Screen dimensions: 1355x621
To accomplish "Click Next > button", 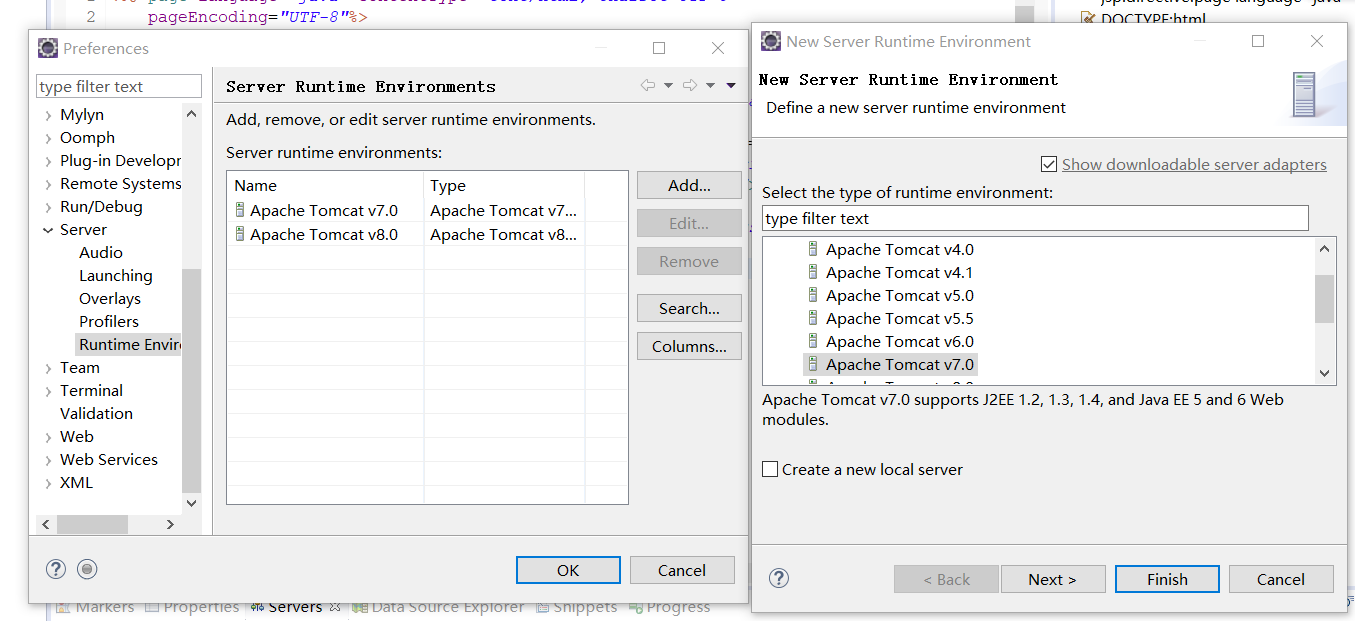I will click(1052, 579).
